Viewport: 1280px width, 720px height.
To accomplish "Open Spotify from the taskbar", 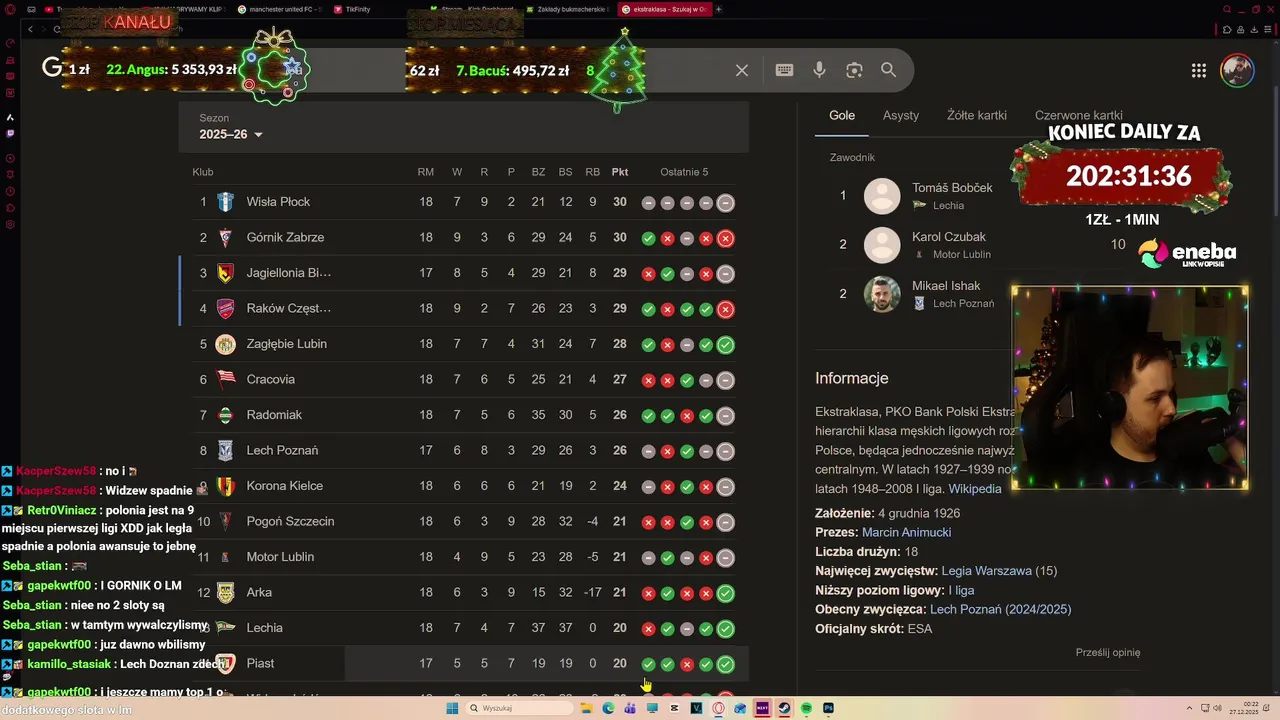I will pyautogui.click(x=806, y=708).
